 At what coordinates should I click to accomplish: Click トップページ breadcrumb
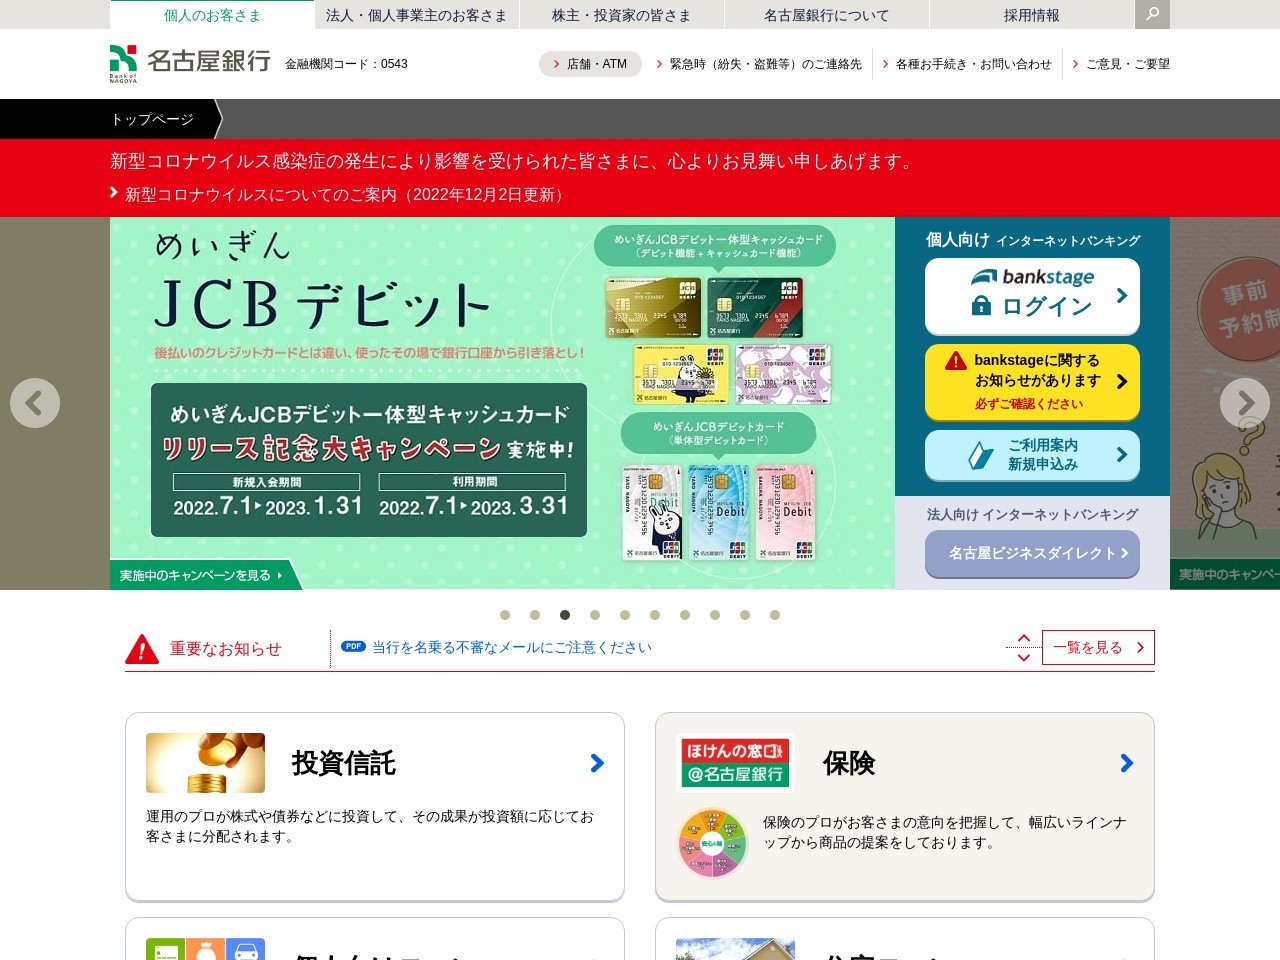(x=152, y=119)
